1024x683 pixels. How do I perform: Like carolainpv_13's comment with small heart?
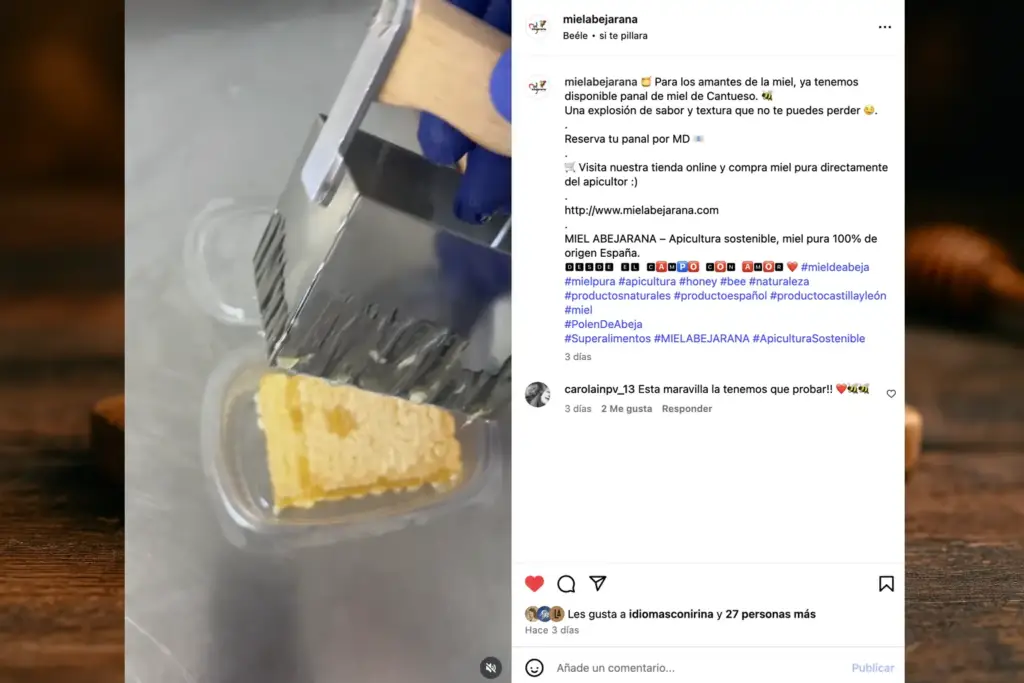pos(891,394)
